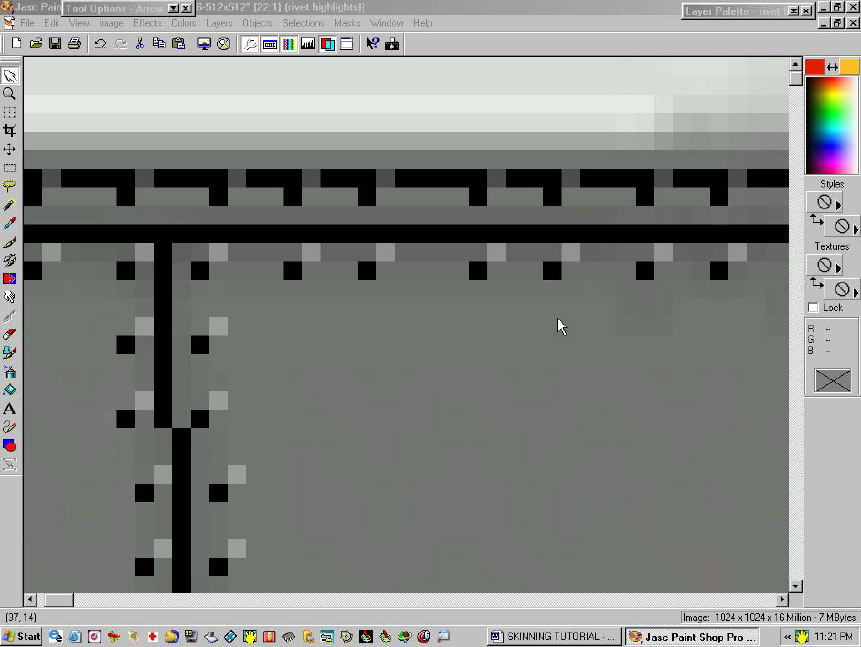The height and width of the screenshot is (647, 861).
Task: Toggle the Tool Palette wrench button
Action: click(250, 43)
